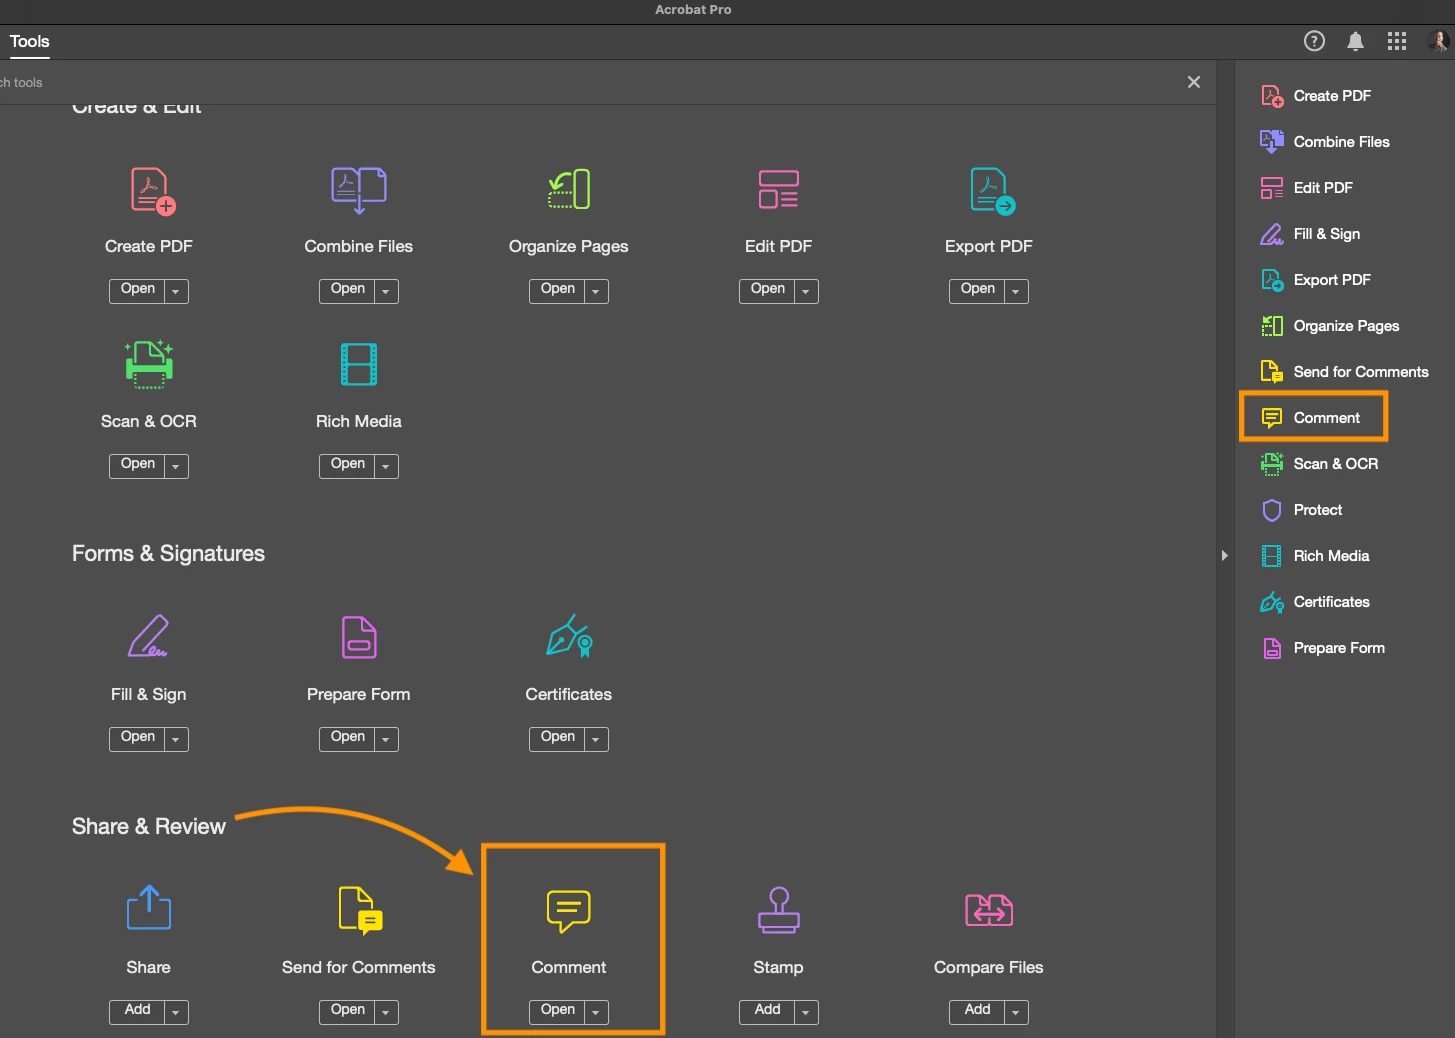Click the Share upload icon
The image size is (1455, 1038).
tap(149, 907)
